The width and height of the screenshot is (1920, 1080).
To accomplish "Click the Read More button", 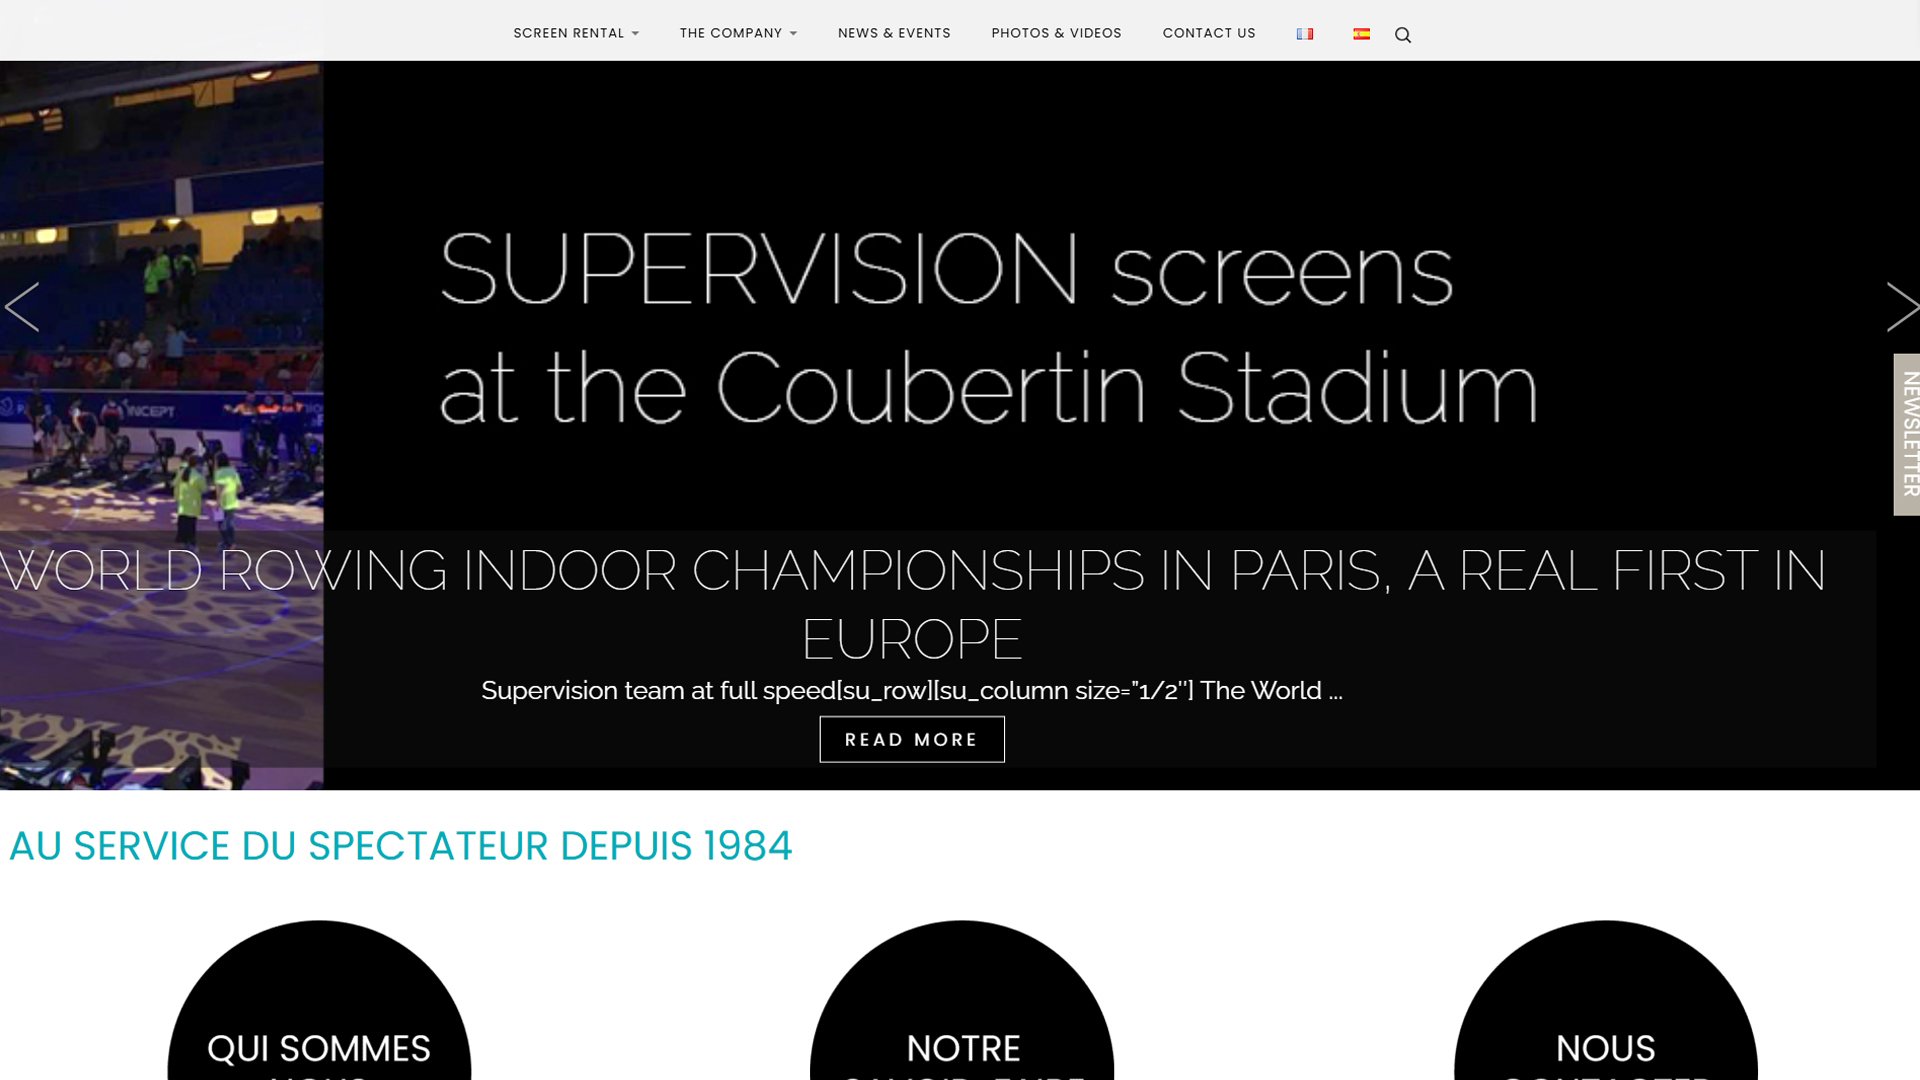I will 912,739.
